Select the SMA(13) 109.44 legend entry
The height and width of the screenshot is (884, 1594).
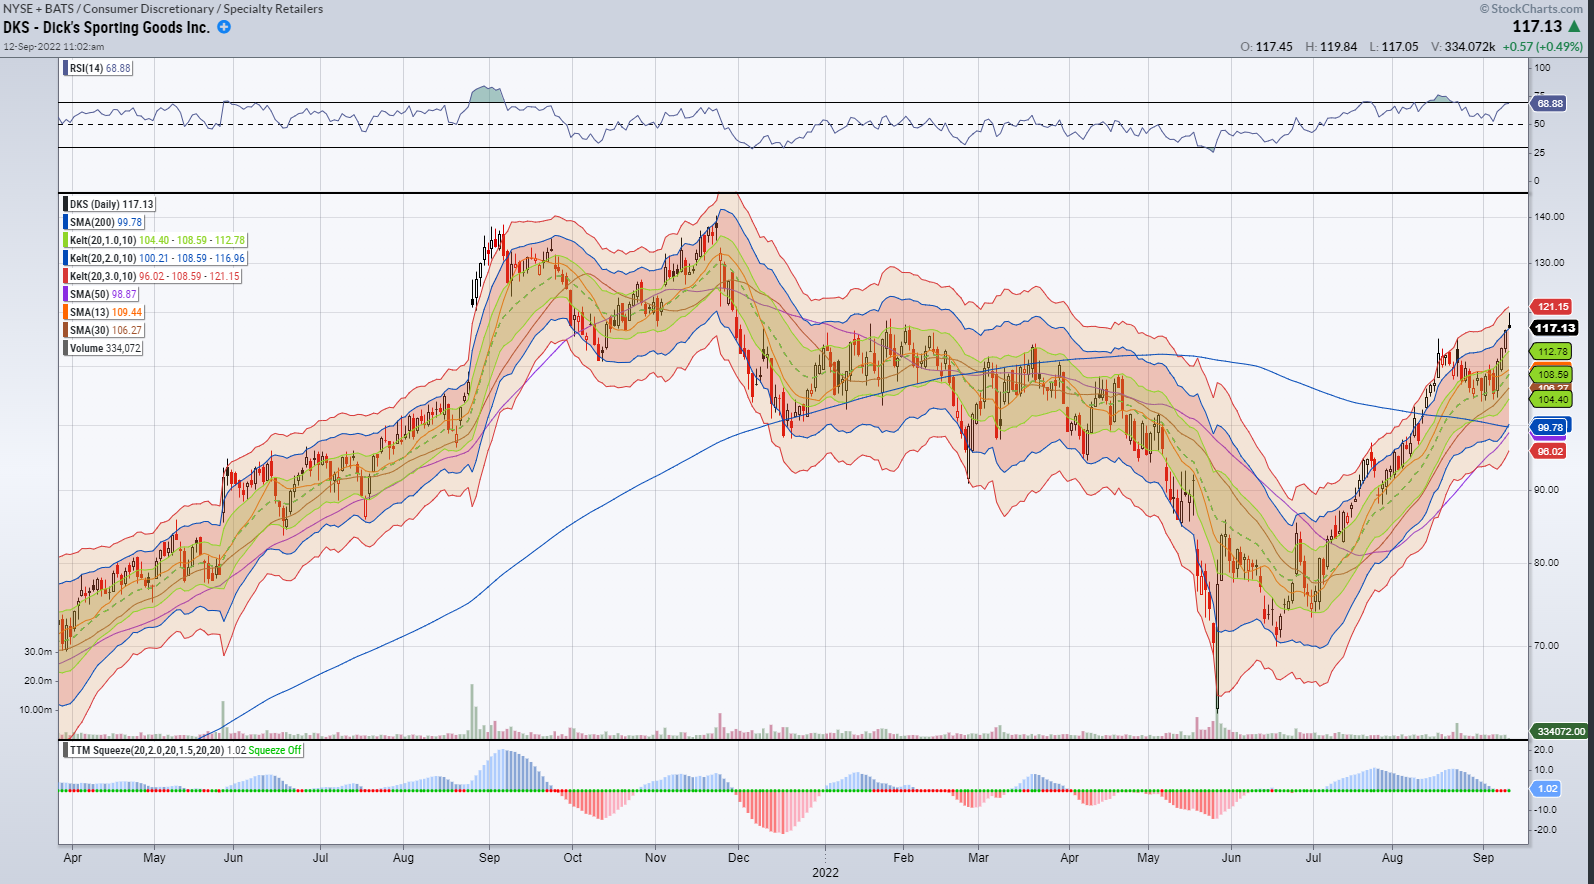(x=105, y=312)
